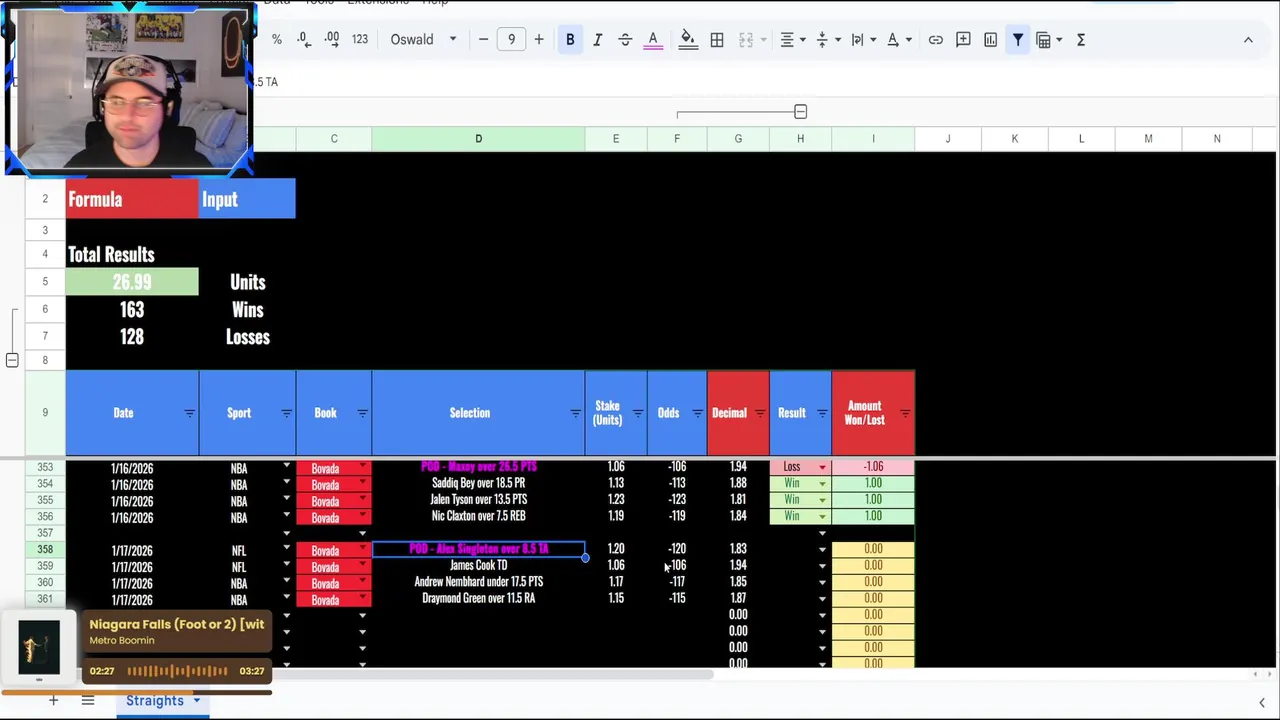The image size is (1280, 720).
Task: Select the James Cook TD cell
Action: (478, 566)
